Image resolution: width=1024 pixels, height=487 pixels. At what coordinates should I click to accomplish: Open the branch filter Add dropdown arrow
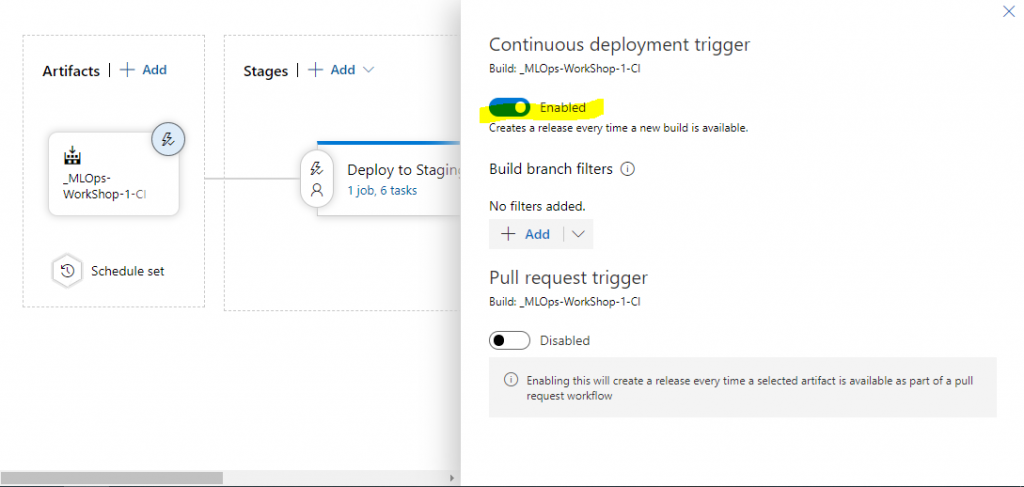pyautogui.click(x=578, y=234)
